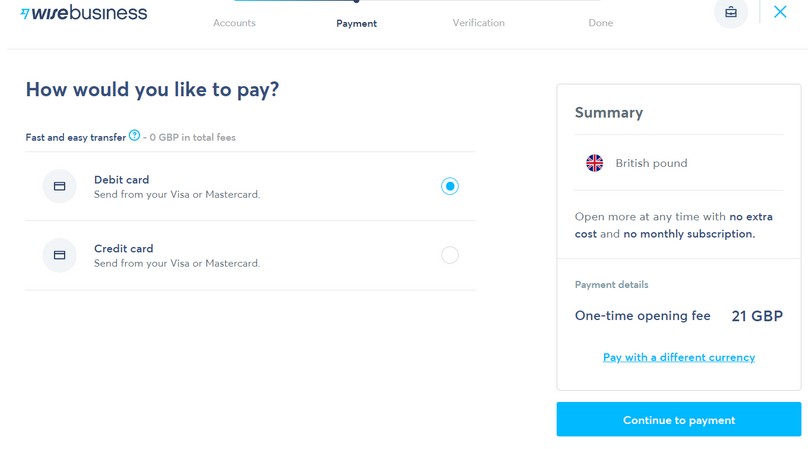Click the British flag icon

pyautogui.click(x=594, y=163)
